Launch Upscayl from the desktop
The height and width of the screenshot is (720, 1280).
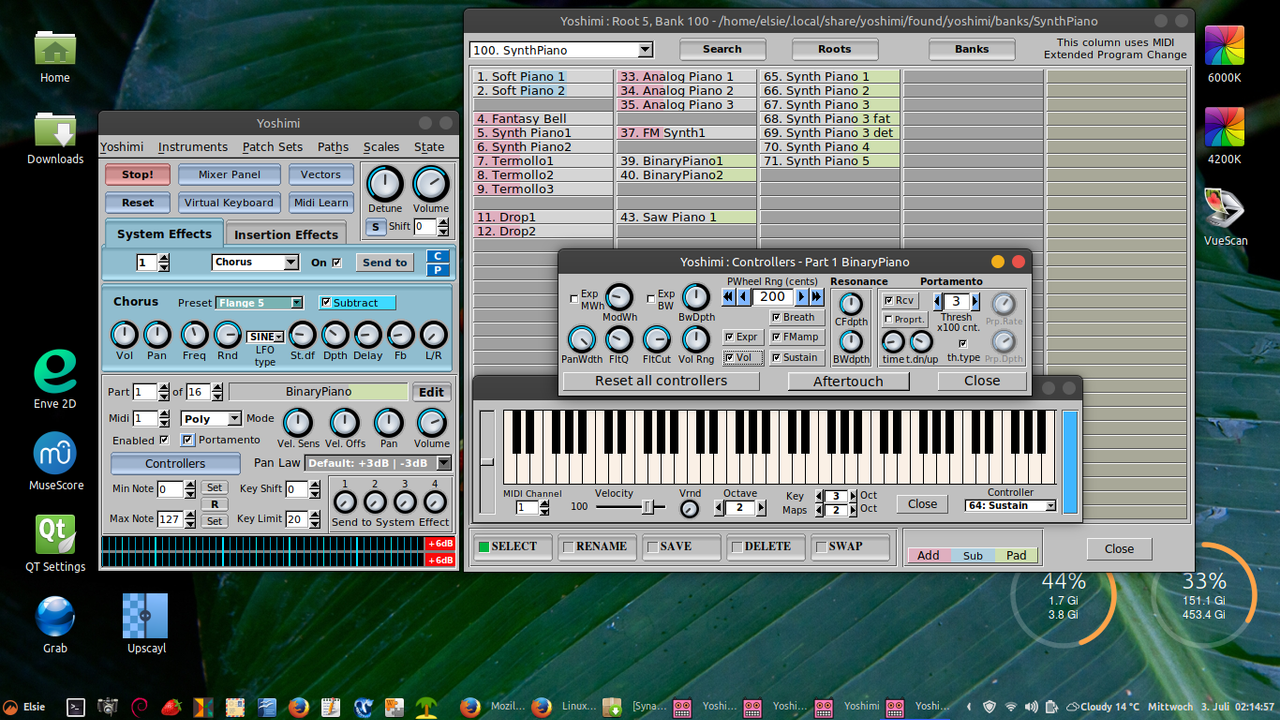pos(145,616)
